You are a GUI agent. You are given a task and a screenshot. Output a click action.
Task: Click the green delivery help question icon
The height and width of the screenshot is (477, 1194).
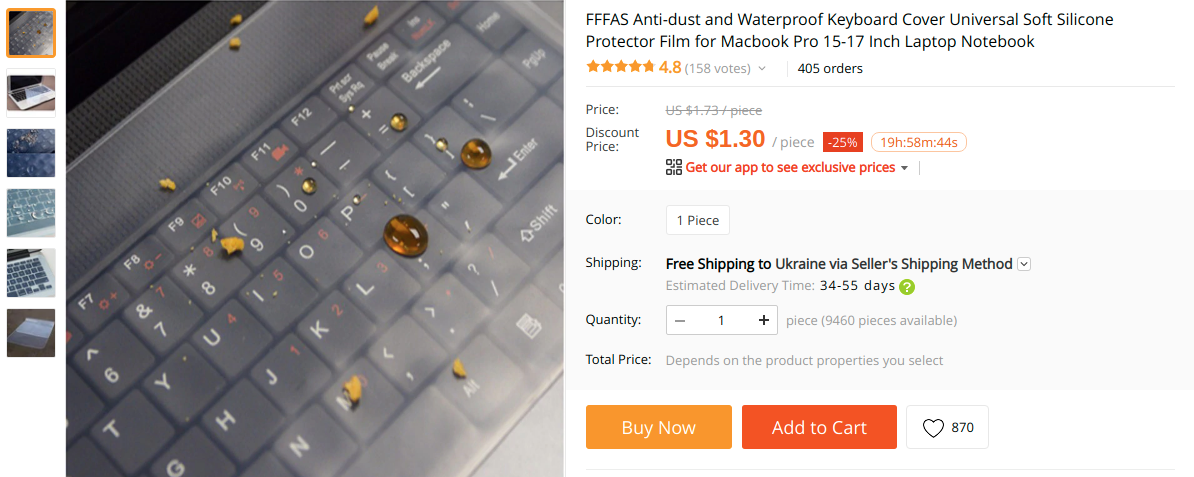pos(907,287)
